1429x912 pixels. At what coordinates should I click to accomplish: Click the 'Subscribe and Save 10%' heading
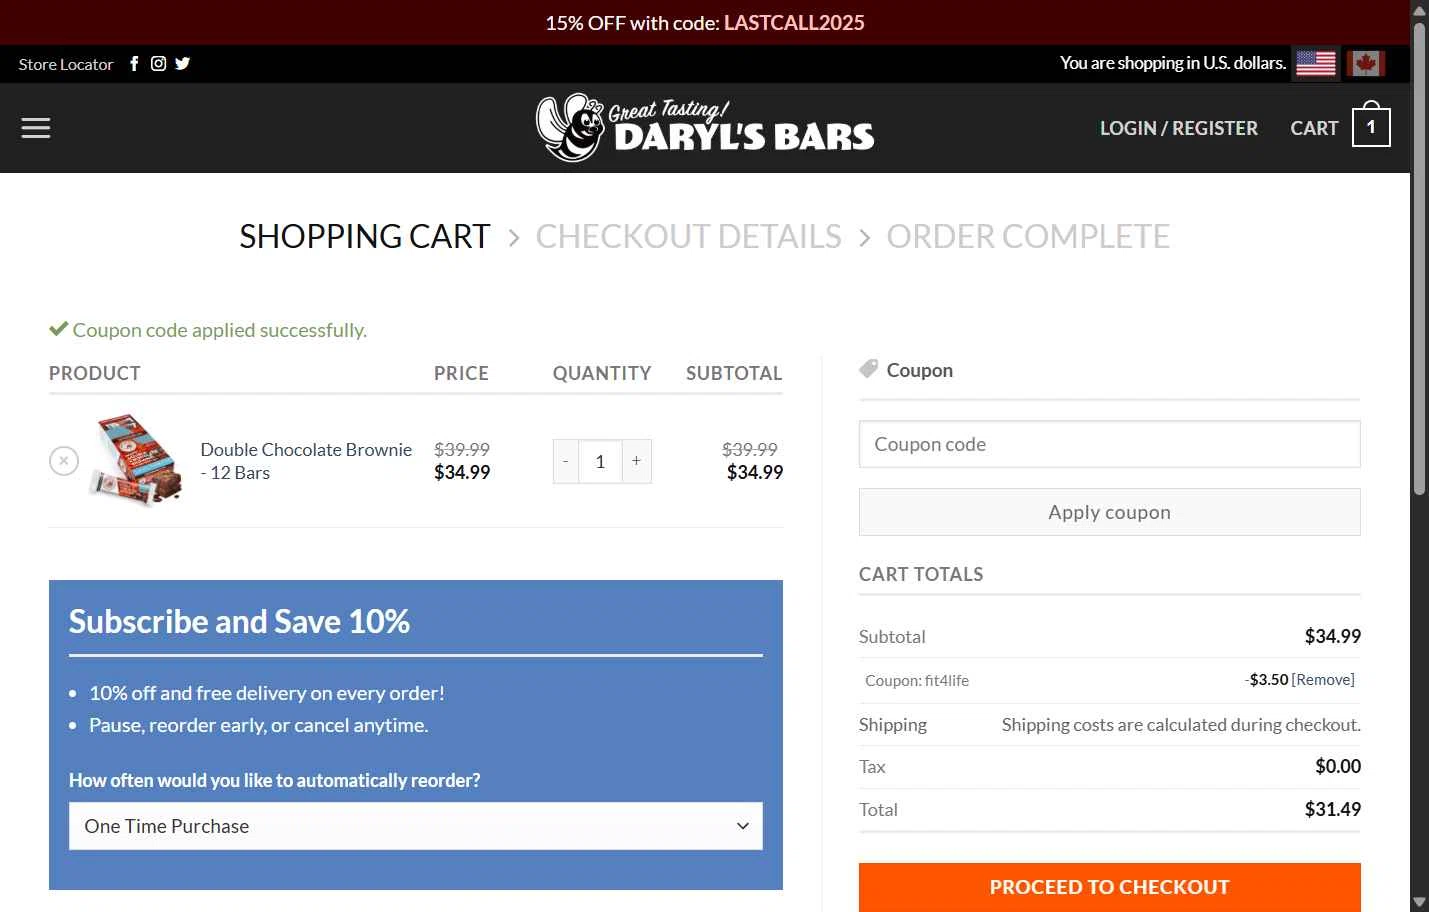tap(239, 622)
